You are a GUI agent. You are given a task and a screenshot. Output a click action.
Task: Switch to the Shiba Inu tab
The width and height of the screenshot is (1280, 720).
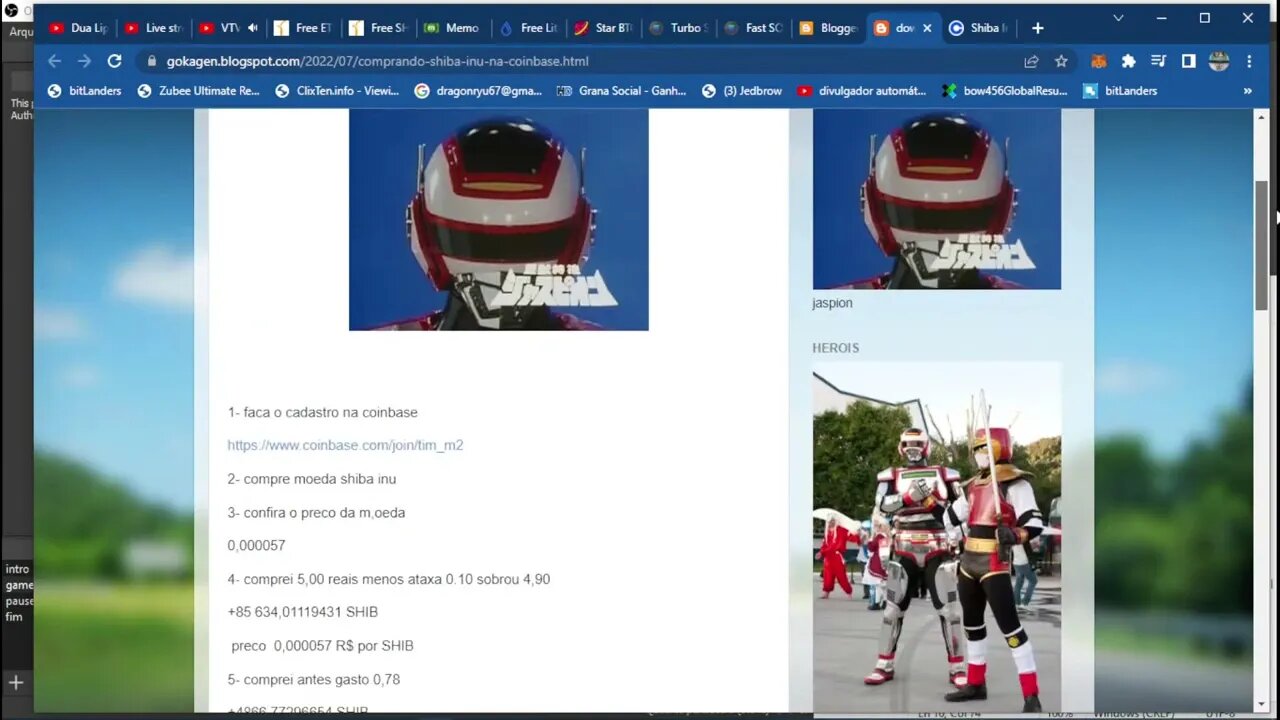(x=978, y=28)
